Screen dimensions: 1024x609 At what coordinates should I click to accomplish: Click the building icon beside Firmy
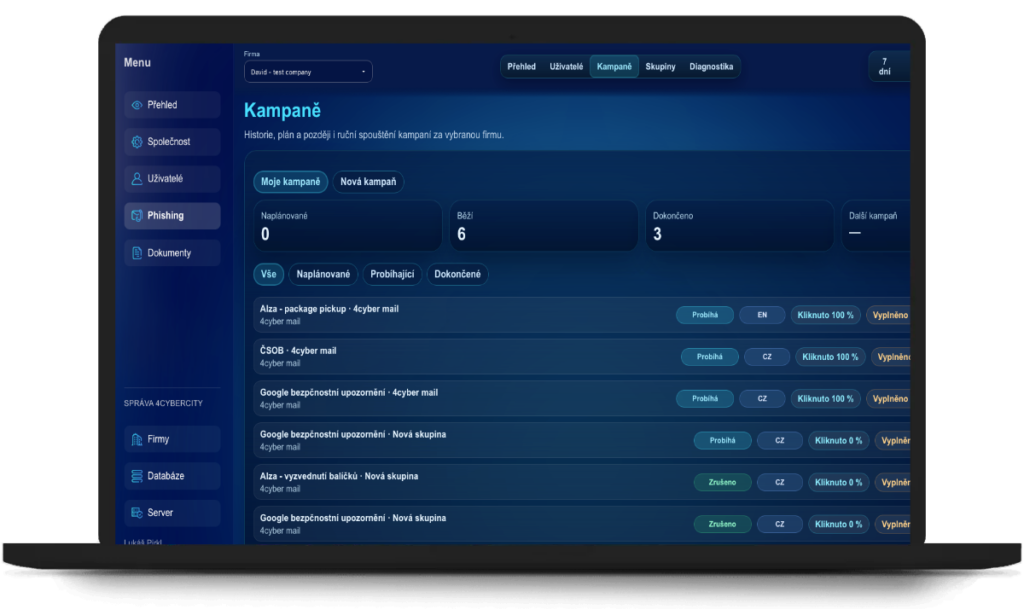tap(136, 439)
